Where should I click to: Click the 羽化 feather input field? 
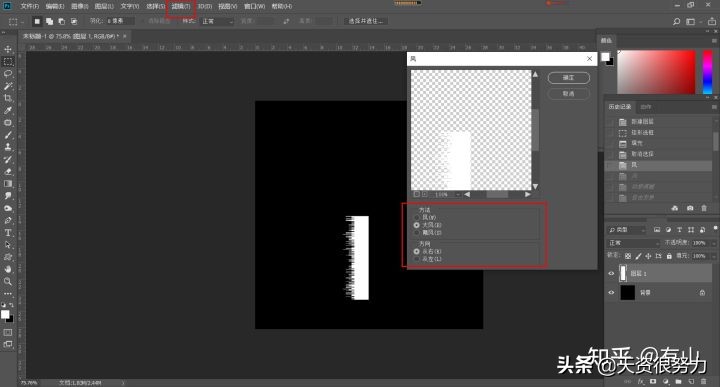point(120,21)
